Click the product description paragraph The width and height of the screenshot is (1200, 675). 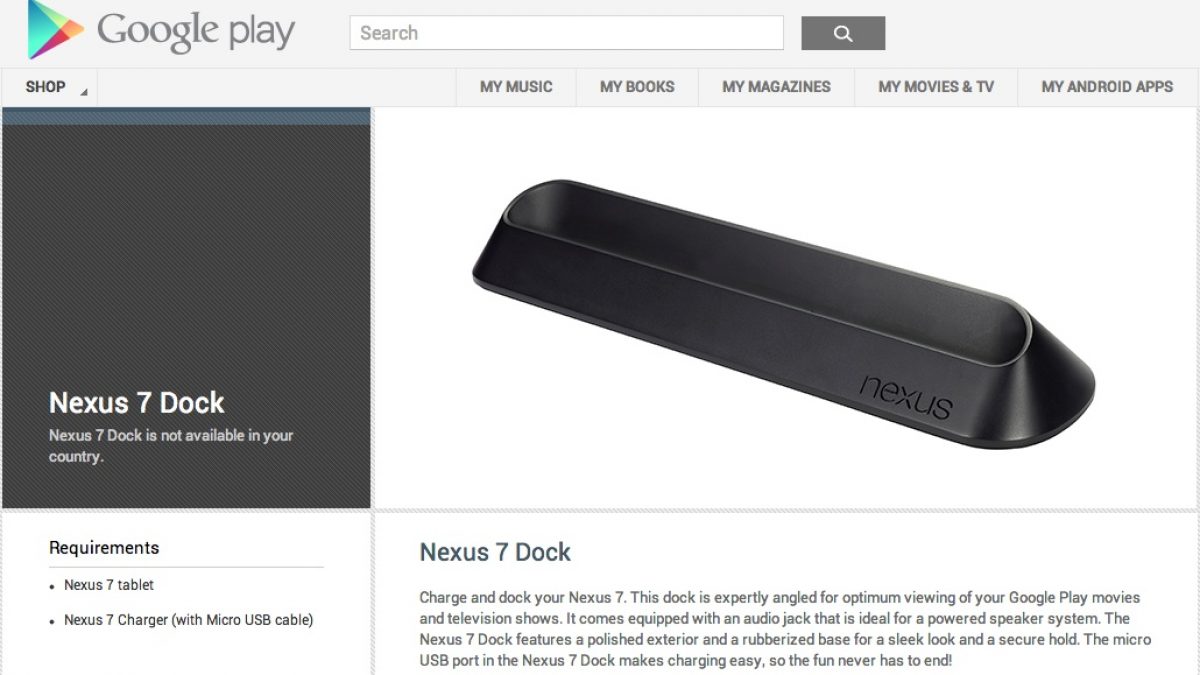(785, 629)
